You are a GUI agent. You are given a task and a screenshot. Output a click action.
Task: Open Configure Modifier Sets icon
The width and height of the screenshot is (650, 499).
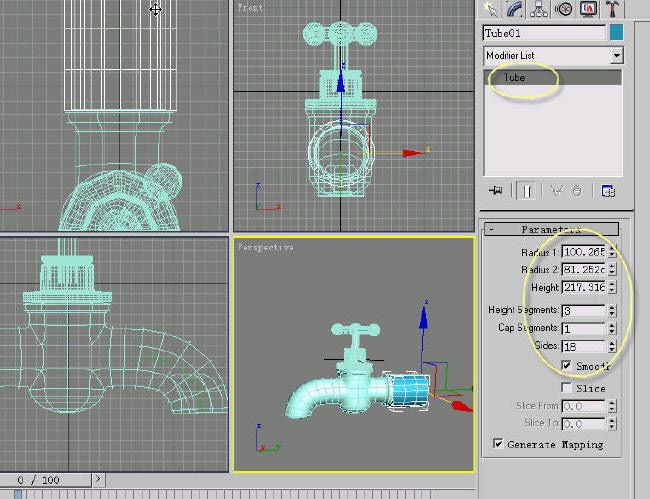tap(608, 191)
